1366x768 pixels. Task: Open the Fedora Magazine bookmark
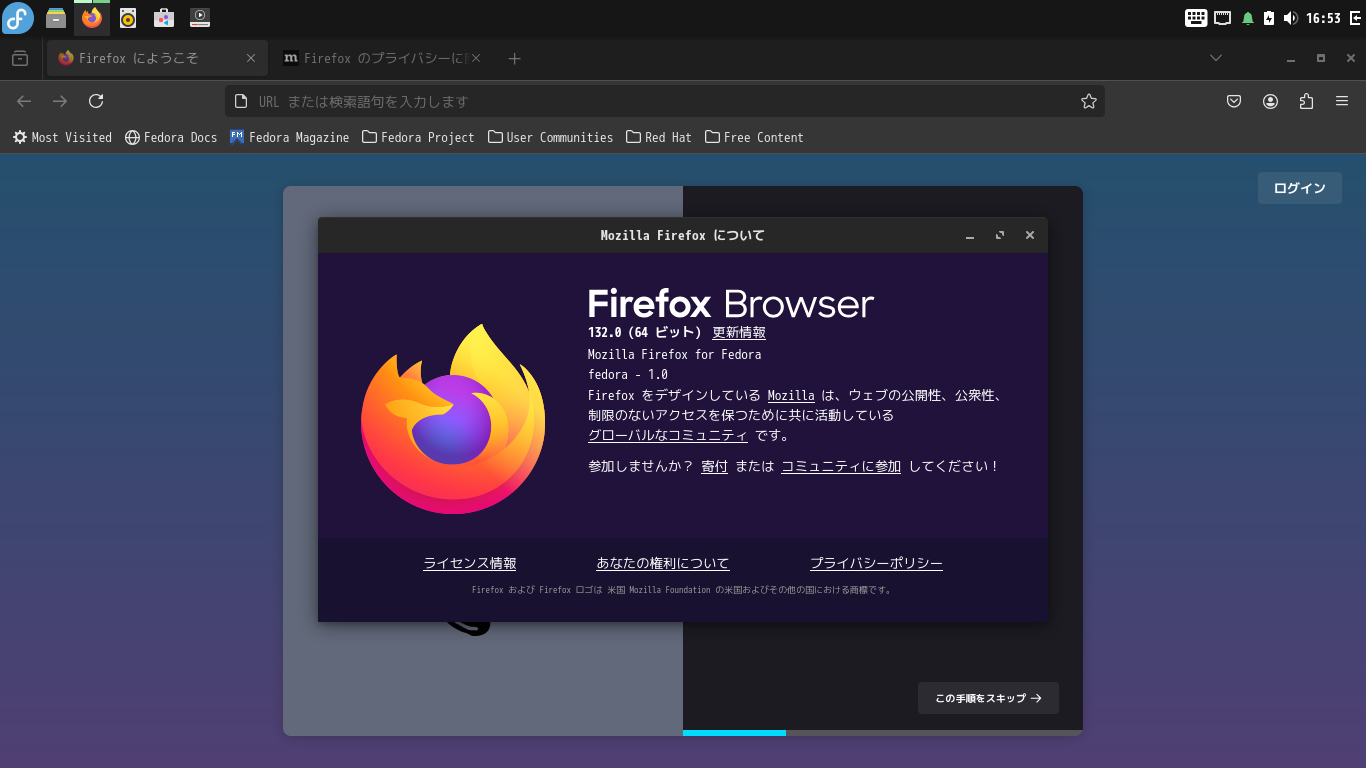coord(289,137)
